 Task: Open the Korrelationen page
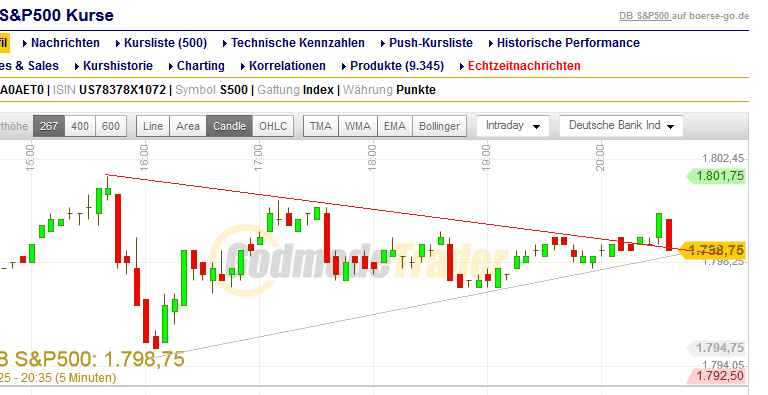click(x=287, y=66)
